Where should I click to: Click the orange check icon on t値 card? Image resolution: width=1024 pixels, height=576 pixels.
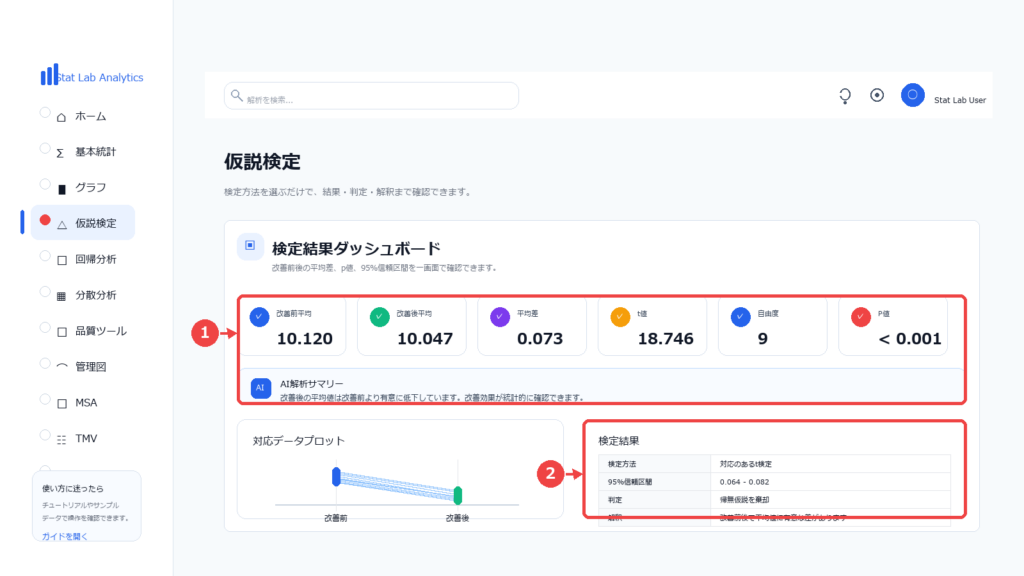[620, 317]
